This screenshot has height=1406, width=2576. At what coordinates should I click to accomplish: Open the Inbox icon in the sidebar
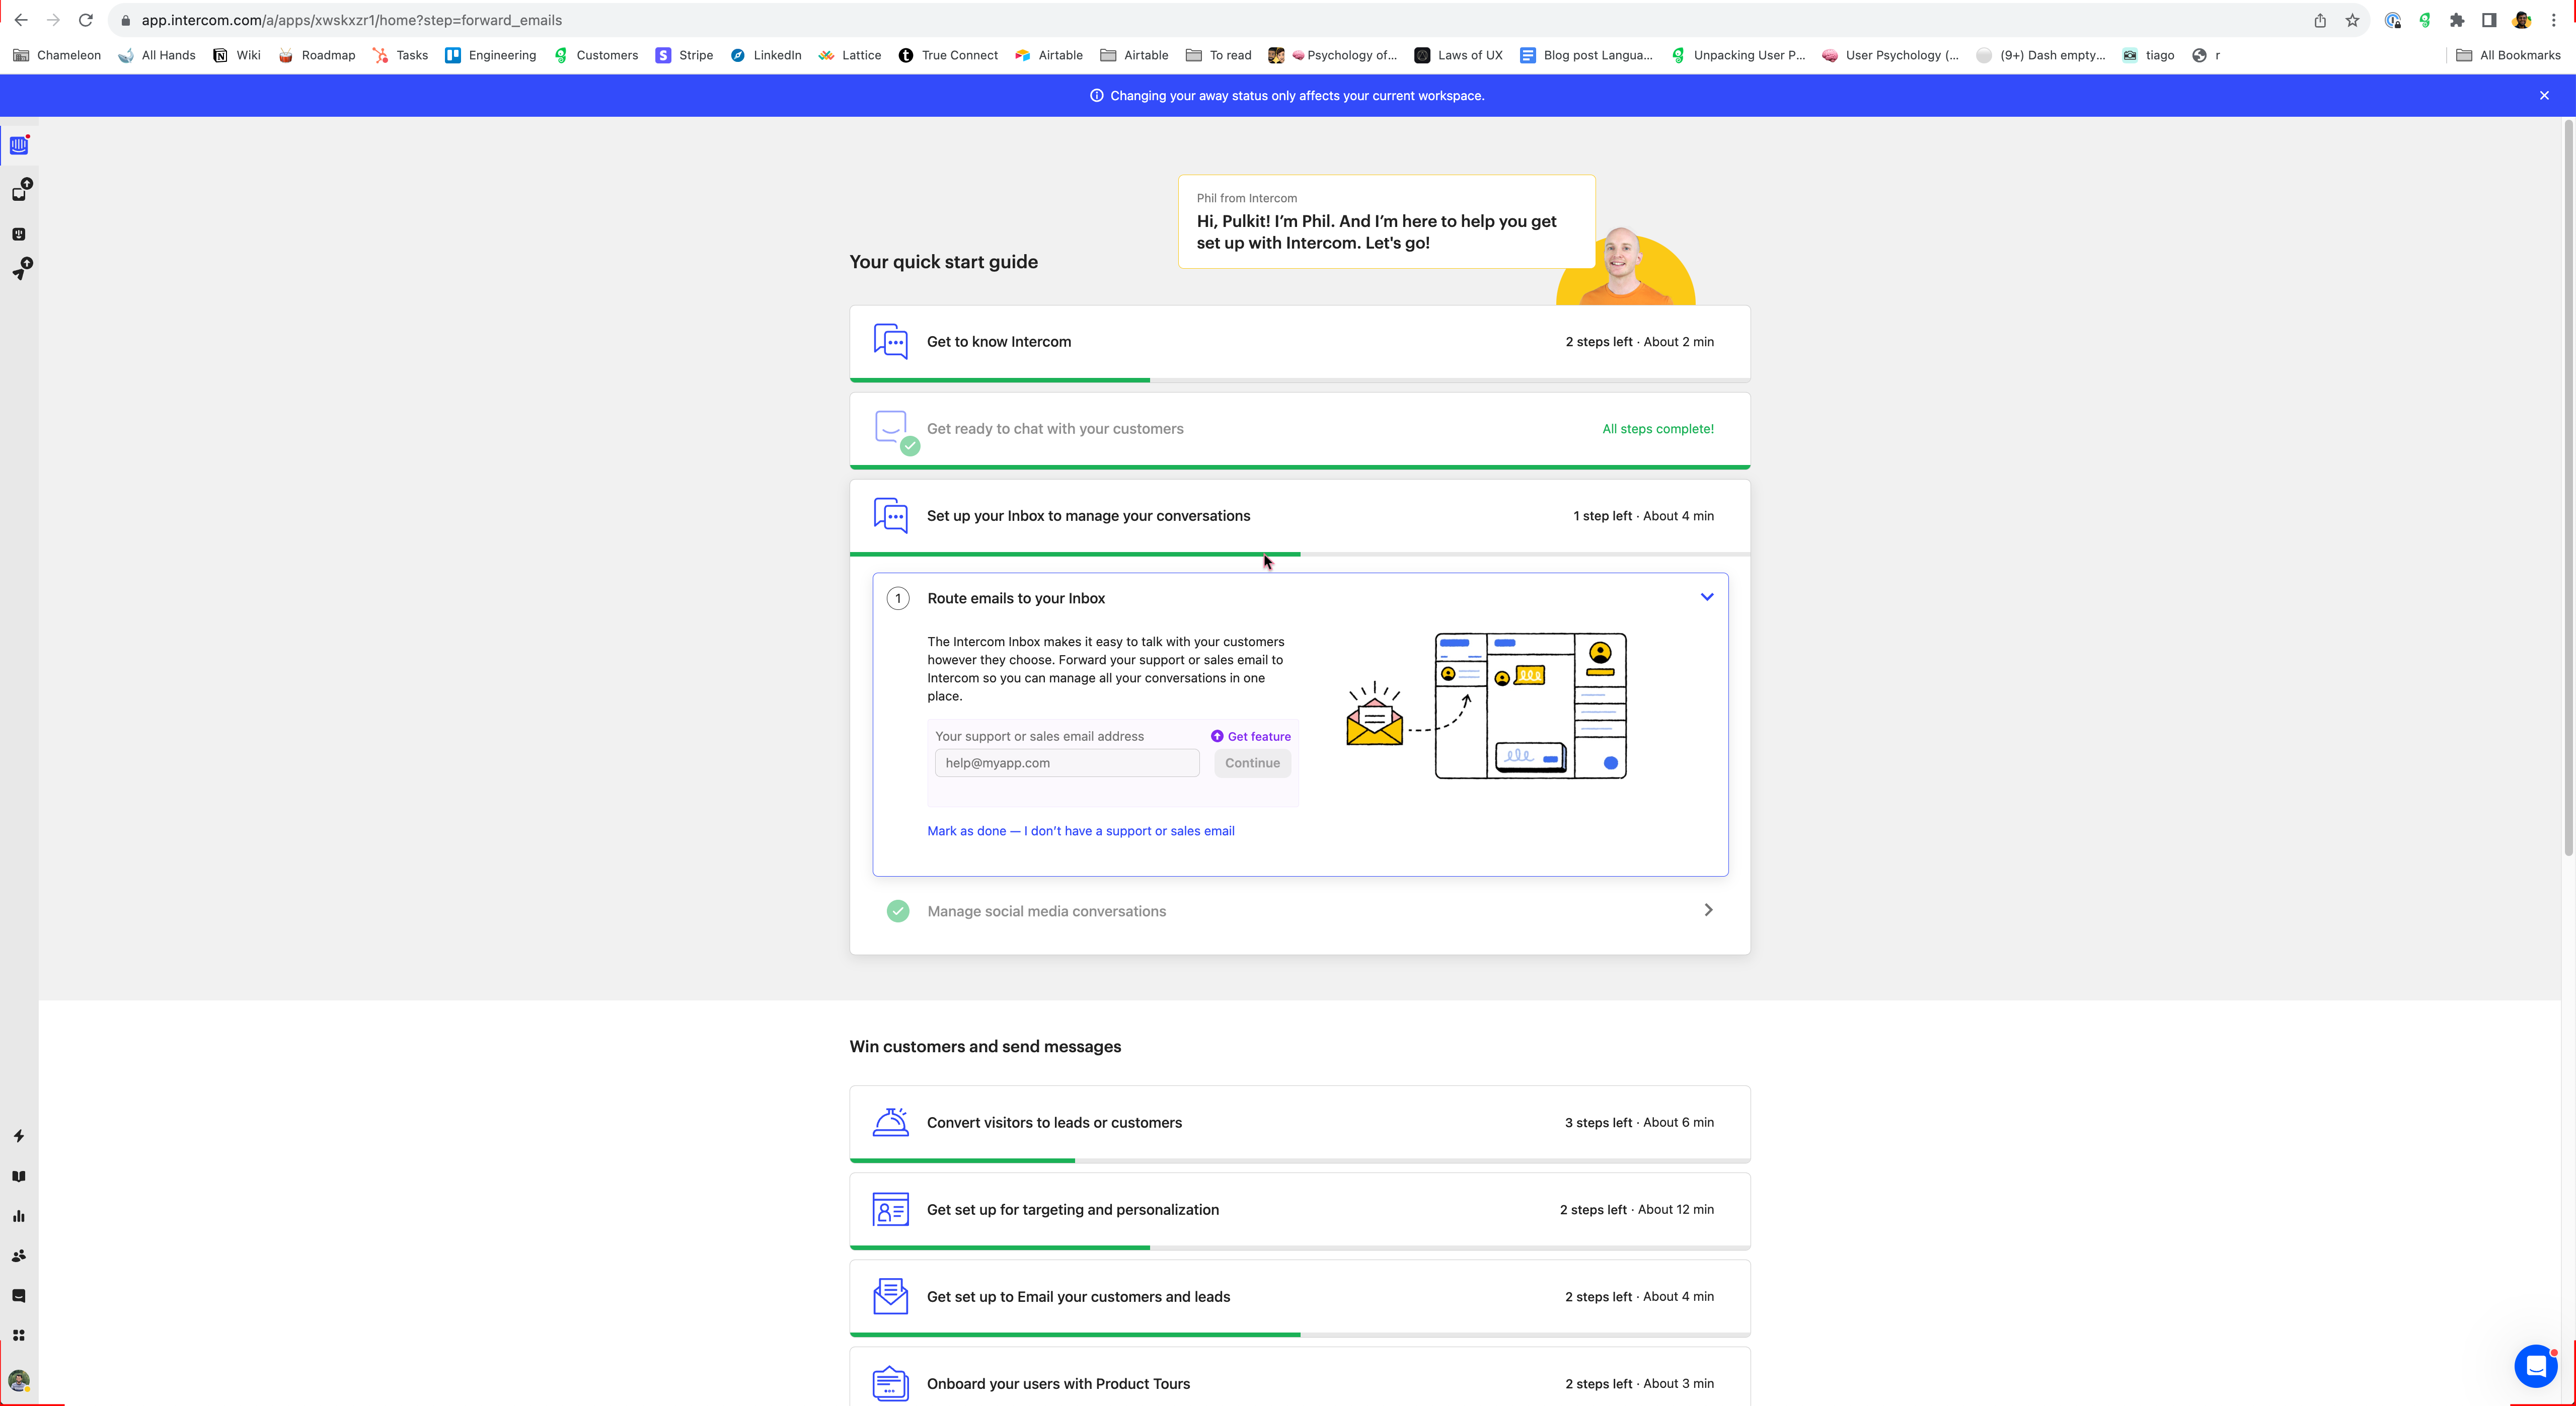pyautogui.click(x=19, y=193)
